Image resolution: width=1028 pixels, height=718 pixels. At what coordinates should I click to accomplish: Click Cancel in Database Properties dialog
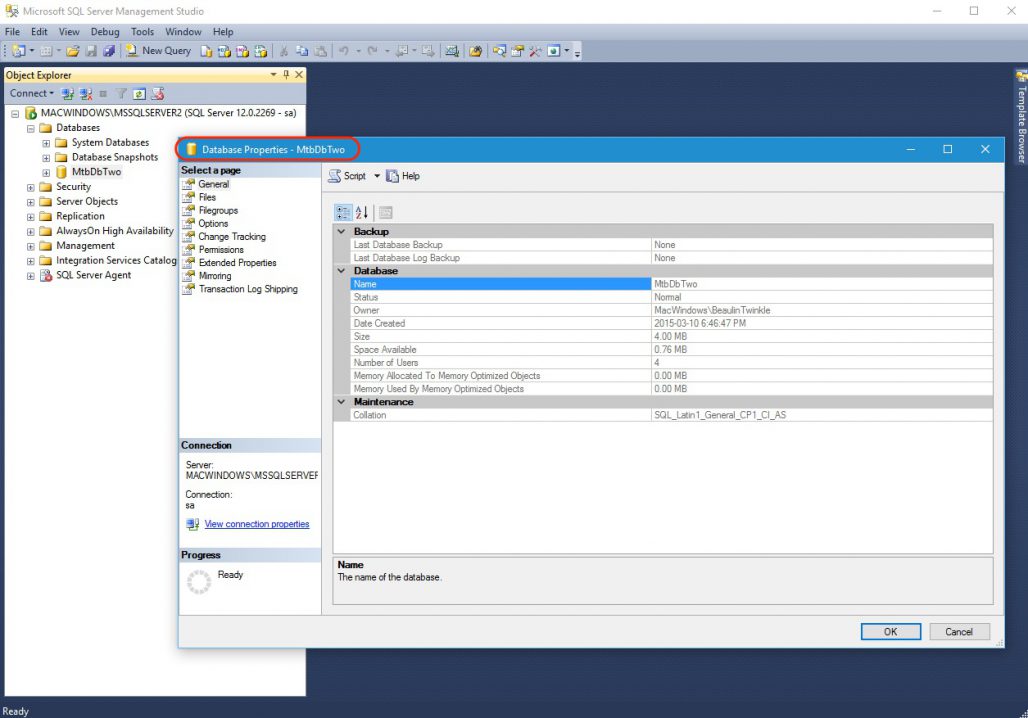(959, 631)
